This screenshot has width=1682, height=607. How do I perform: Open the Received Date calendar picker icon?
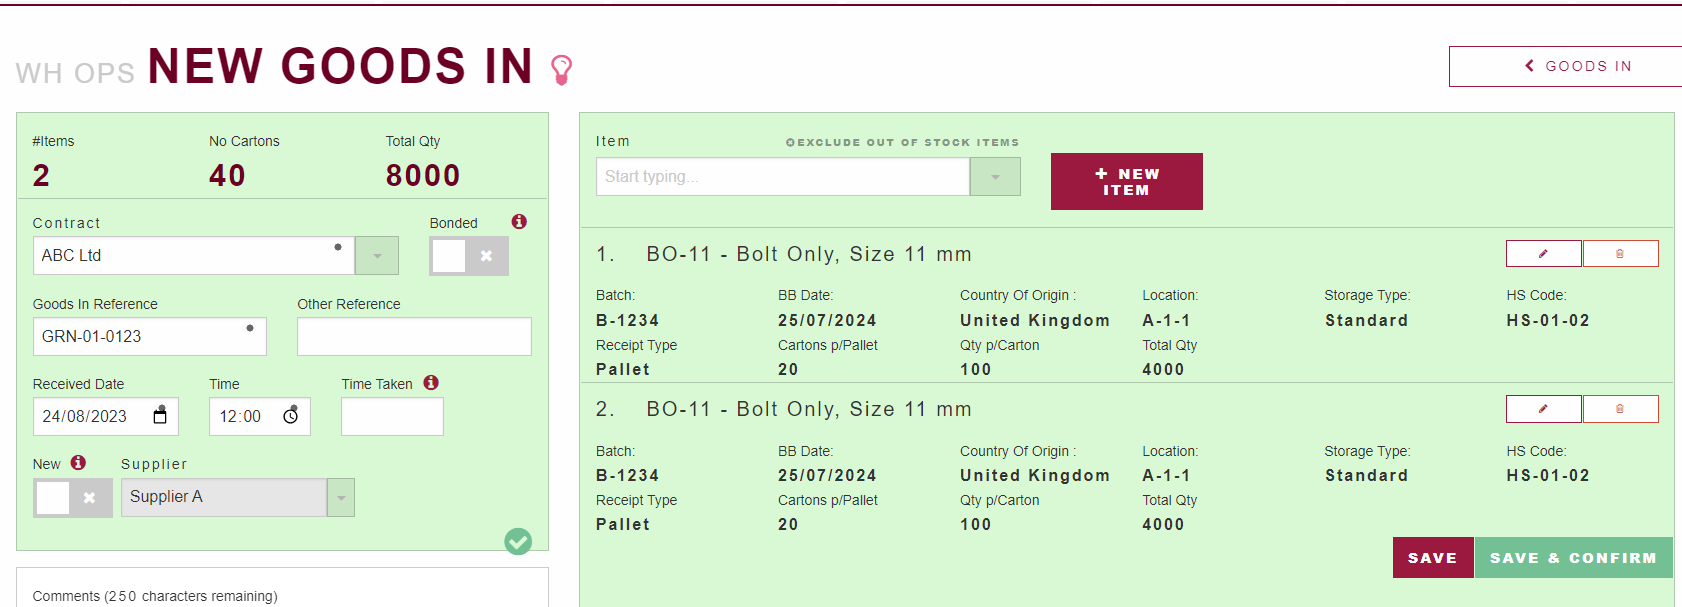(160, 416)
